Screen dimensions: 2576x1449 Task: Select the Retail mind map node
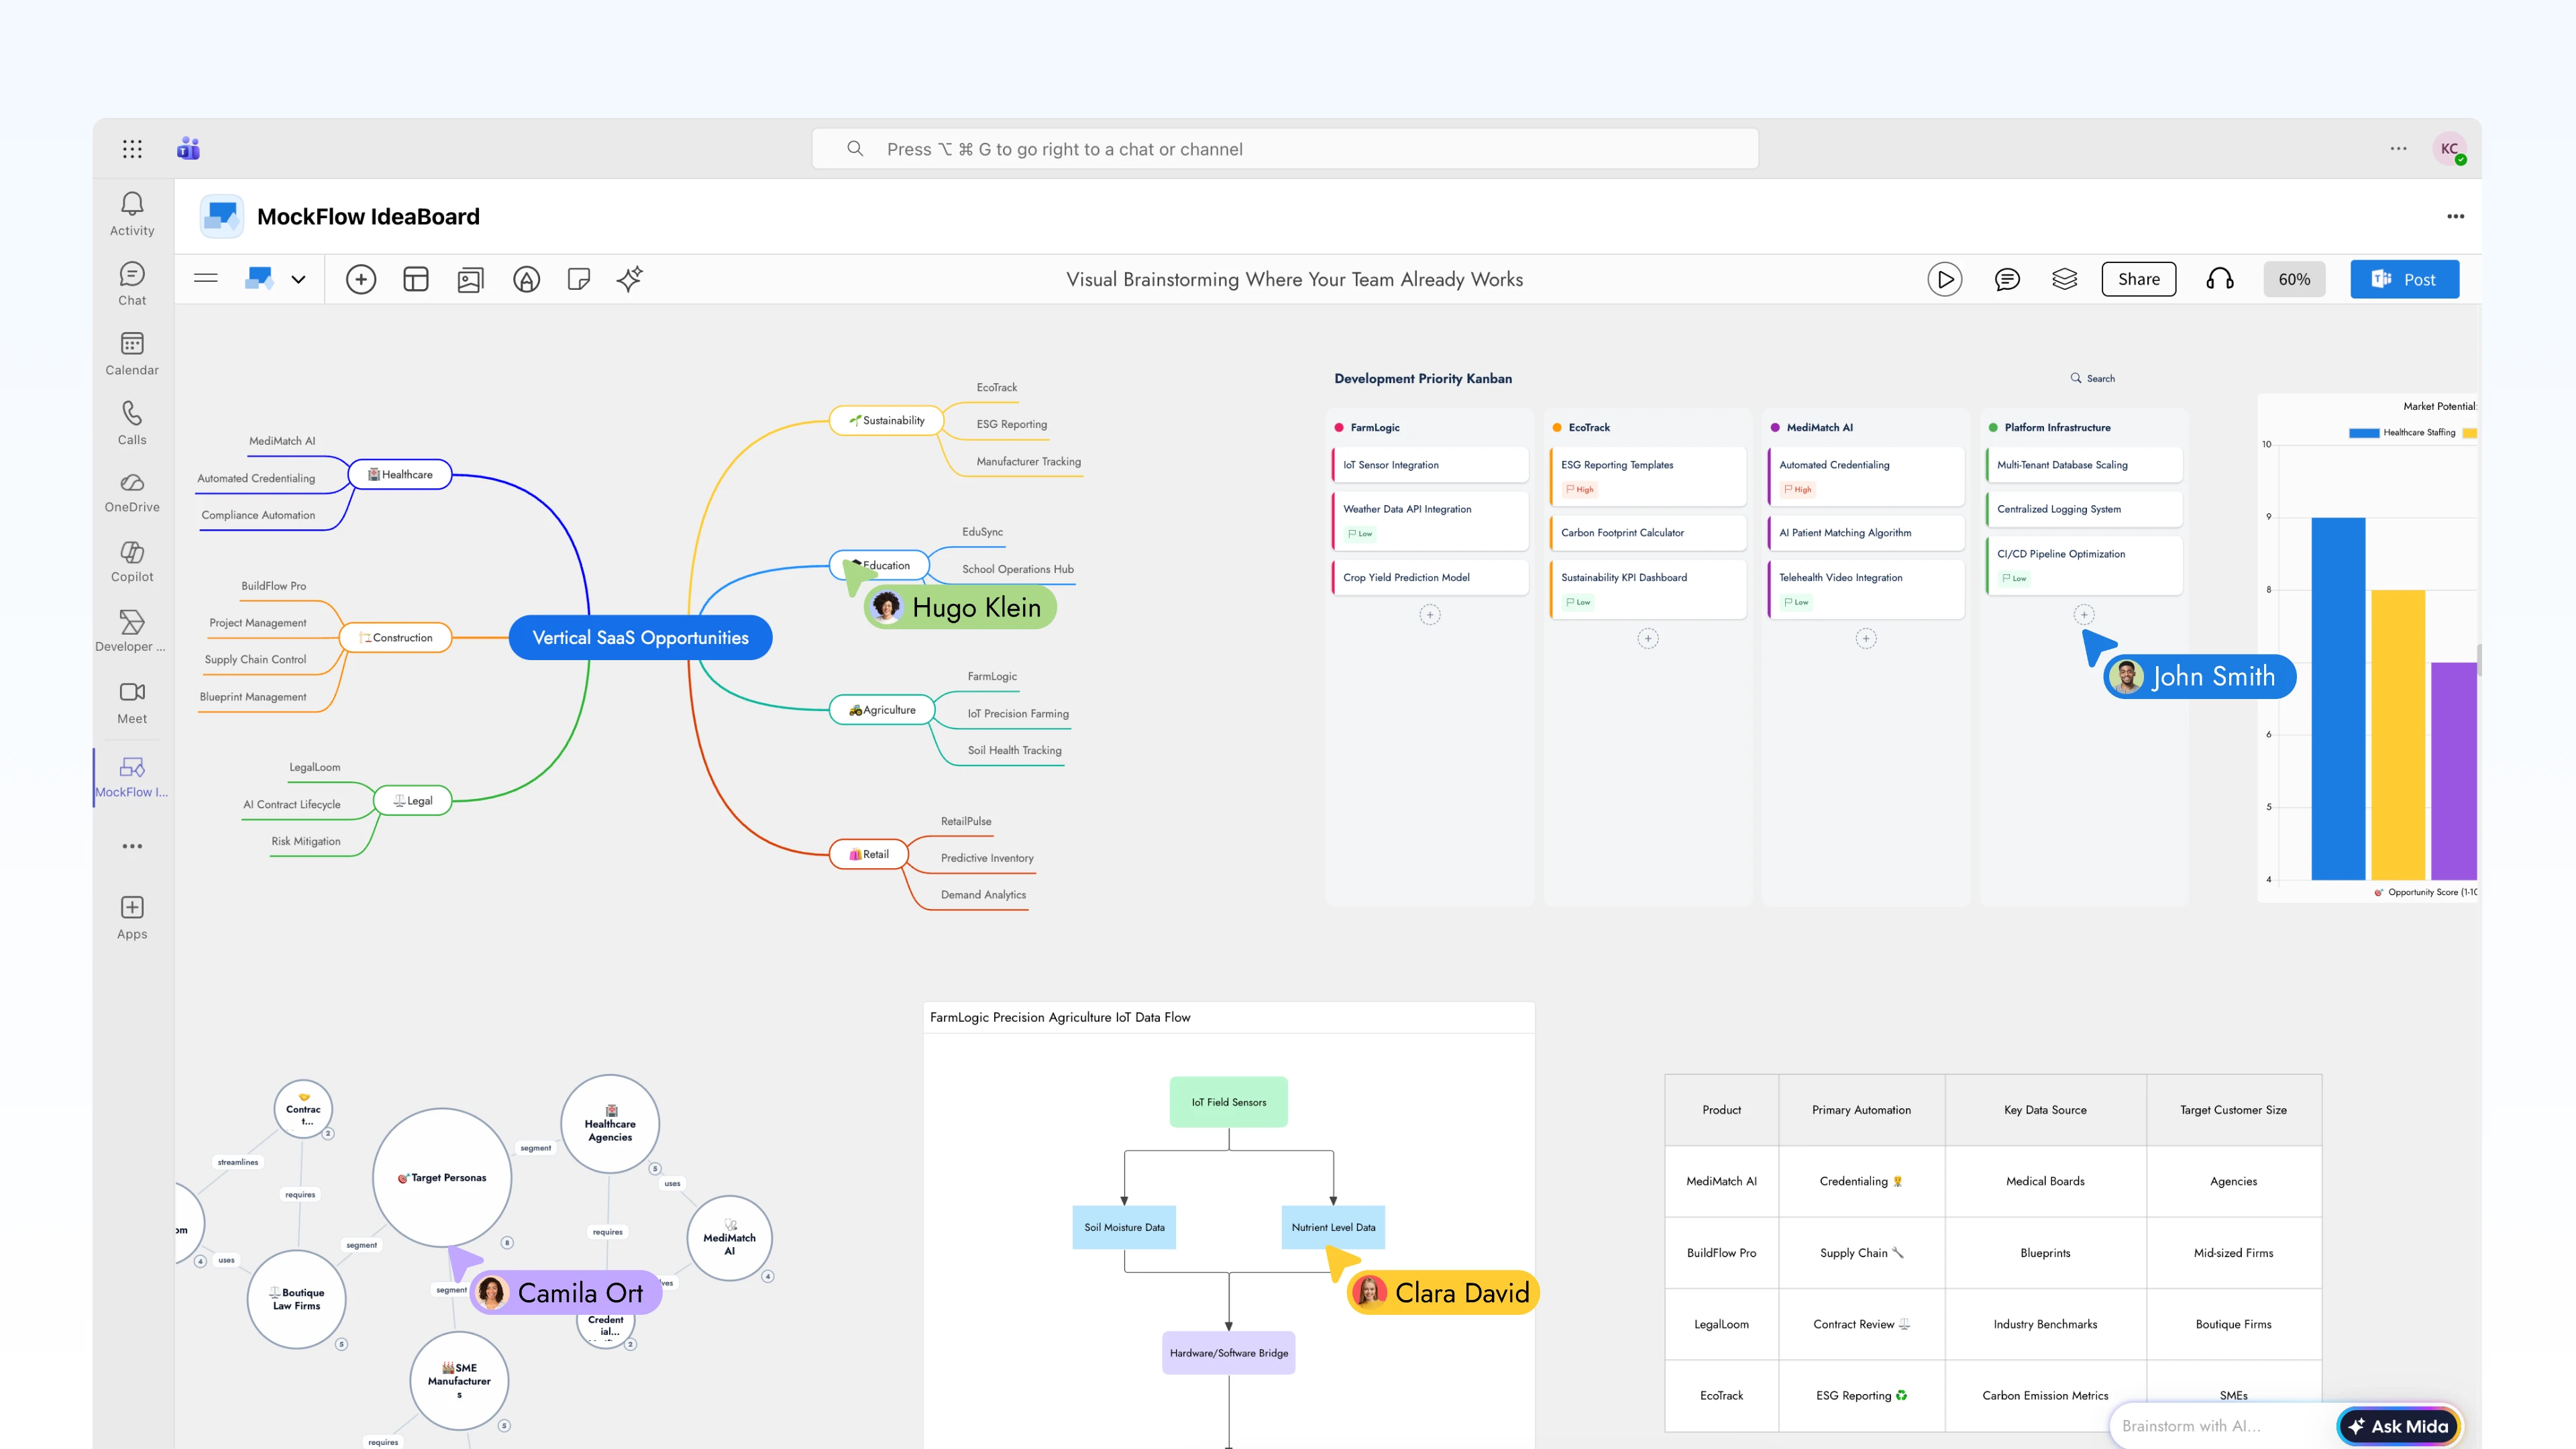point(869,854)
